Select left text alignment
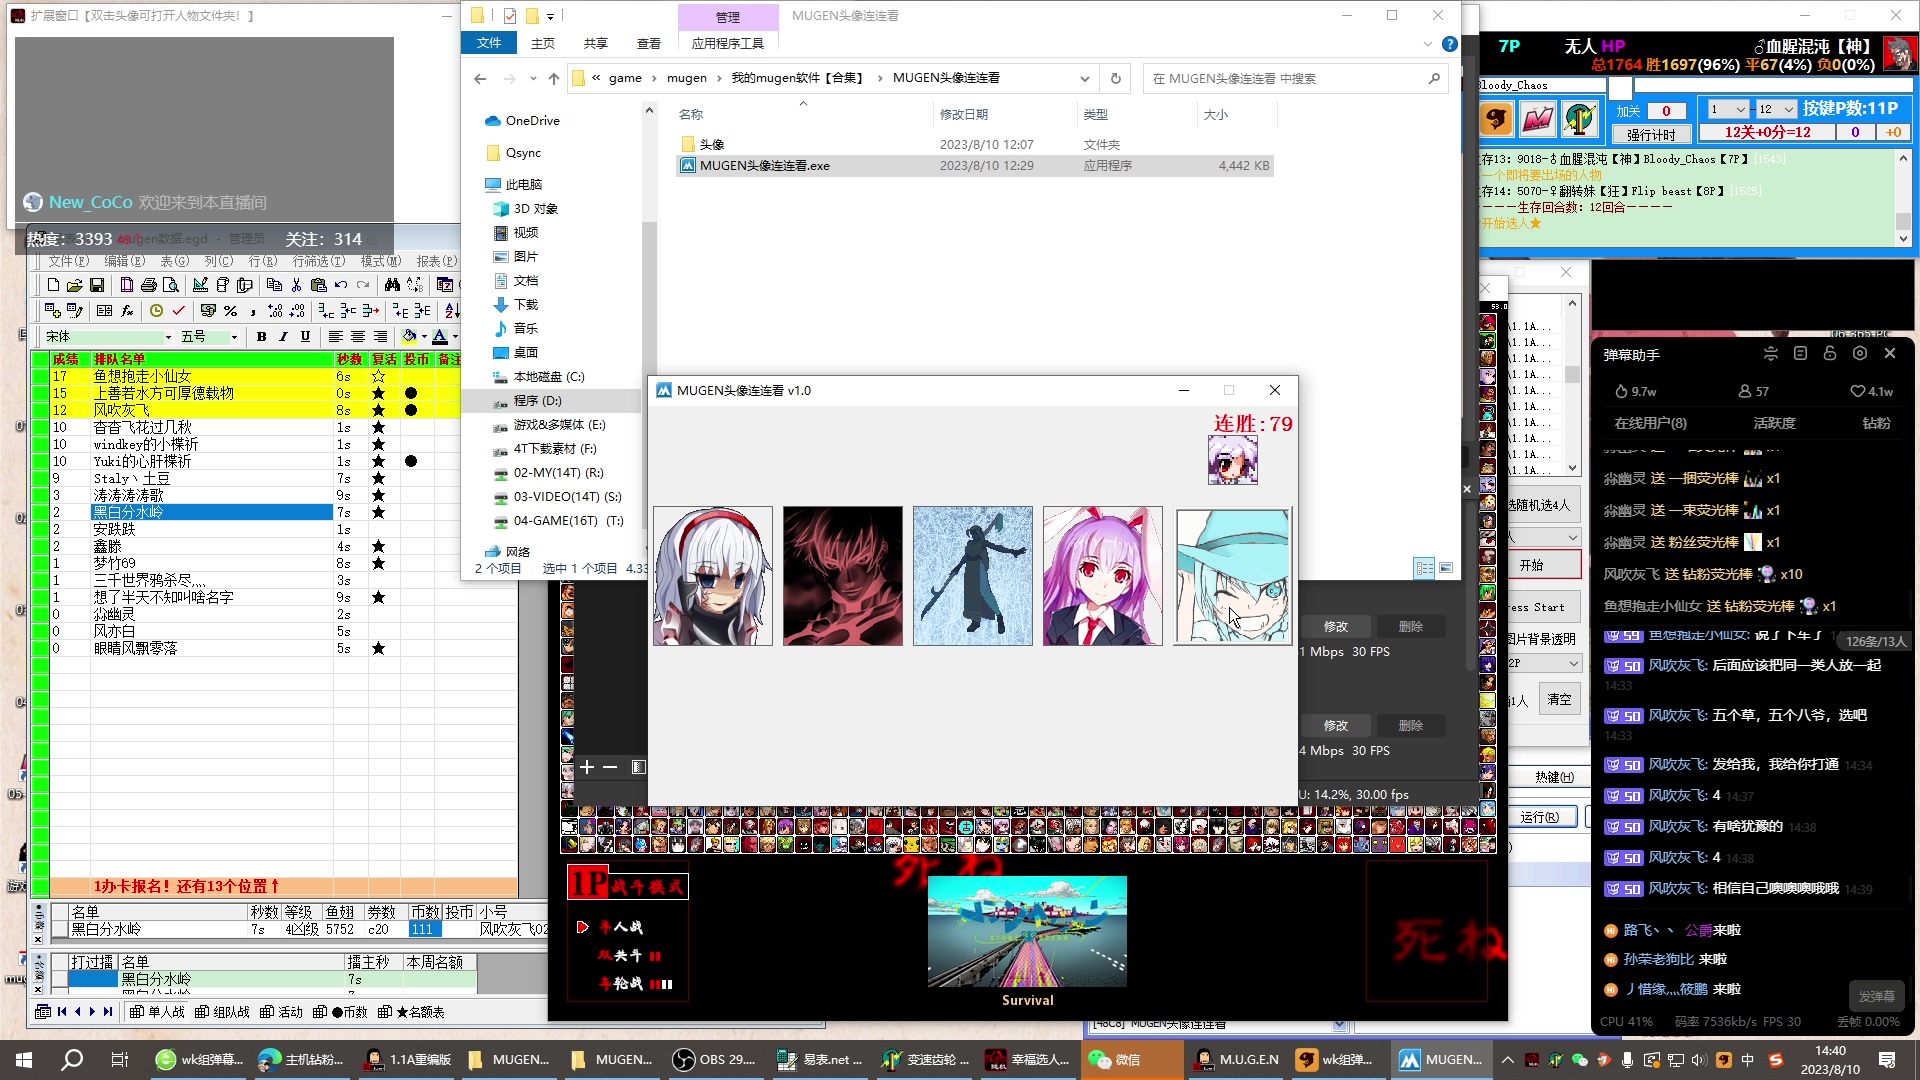 pos(336,337)
